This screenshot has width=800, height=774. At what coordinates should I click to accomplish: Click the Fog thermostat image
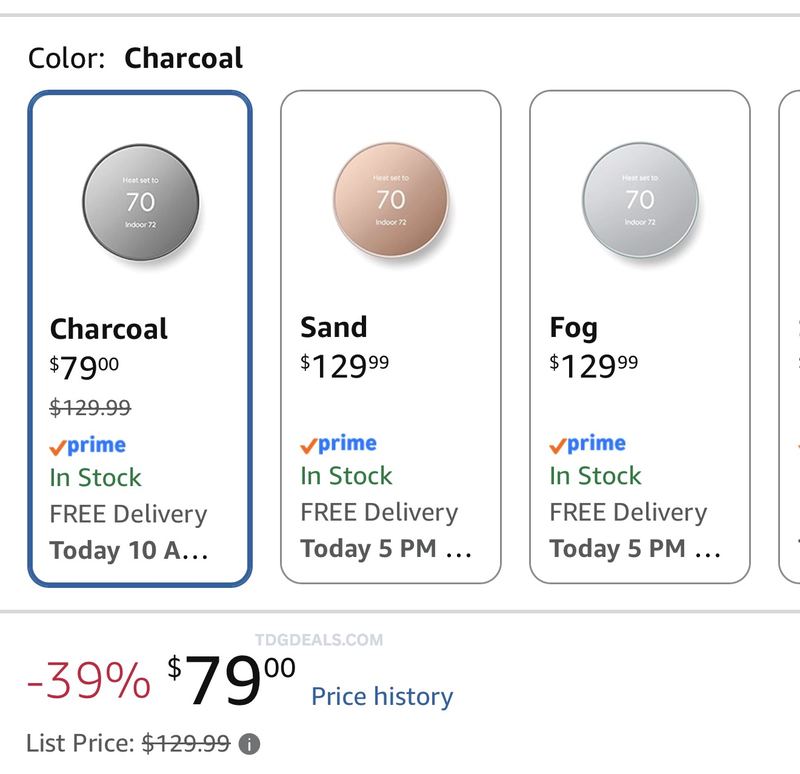(641, 200)
